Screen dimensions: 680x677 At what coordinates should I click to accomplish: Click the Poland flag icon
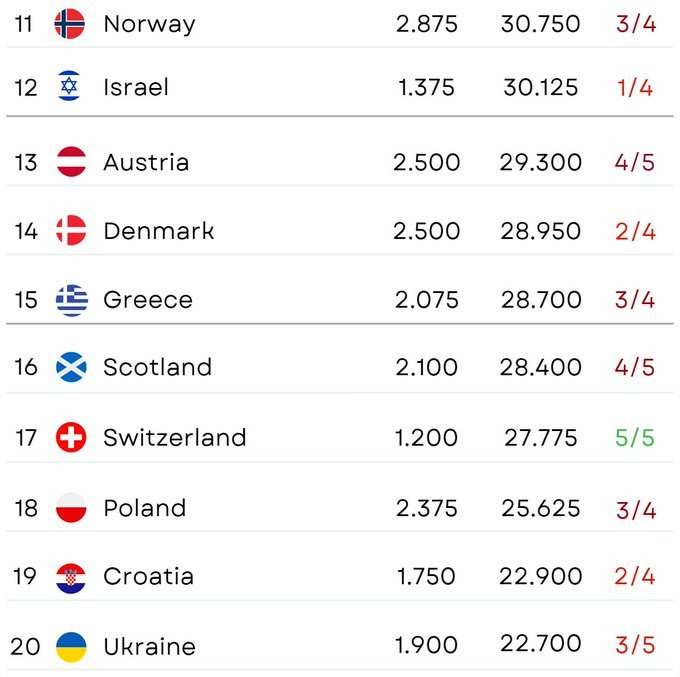tap(71, 508)
